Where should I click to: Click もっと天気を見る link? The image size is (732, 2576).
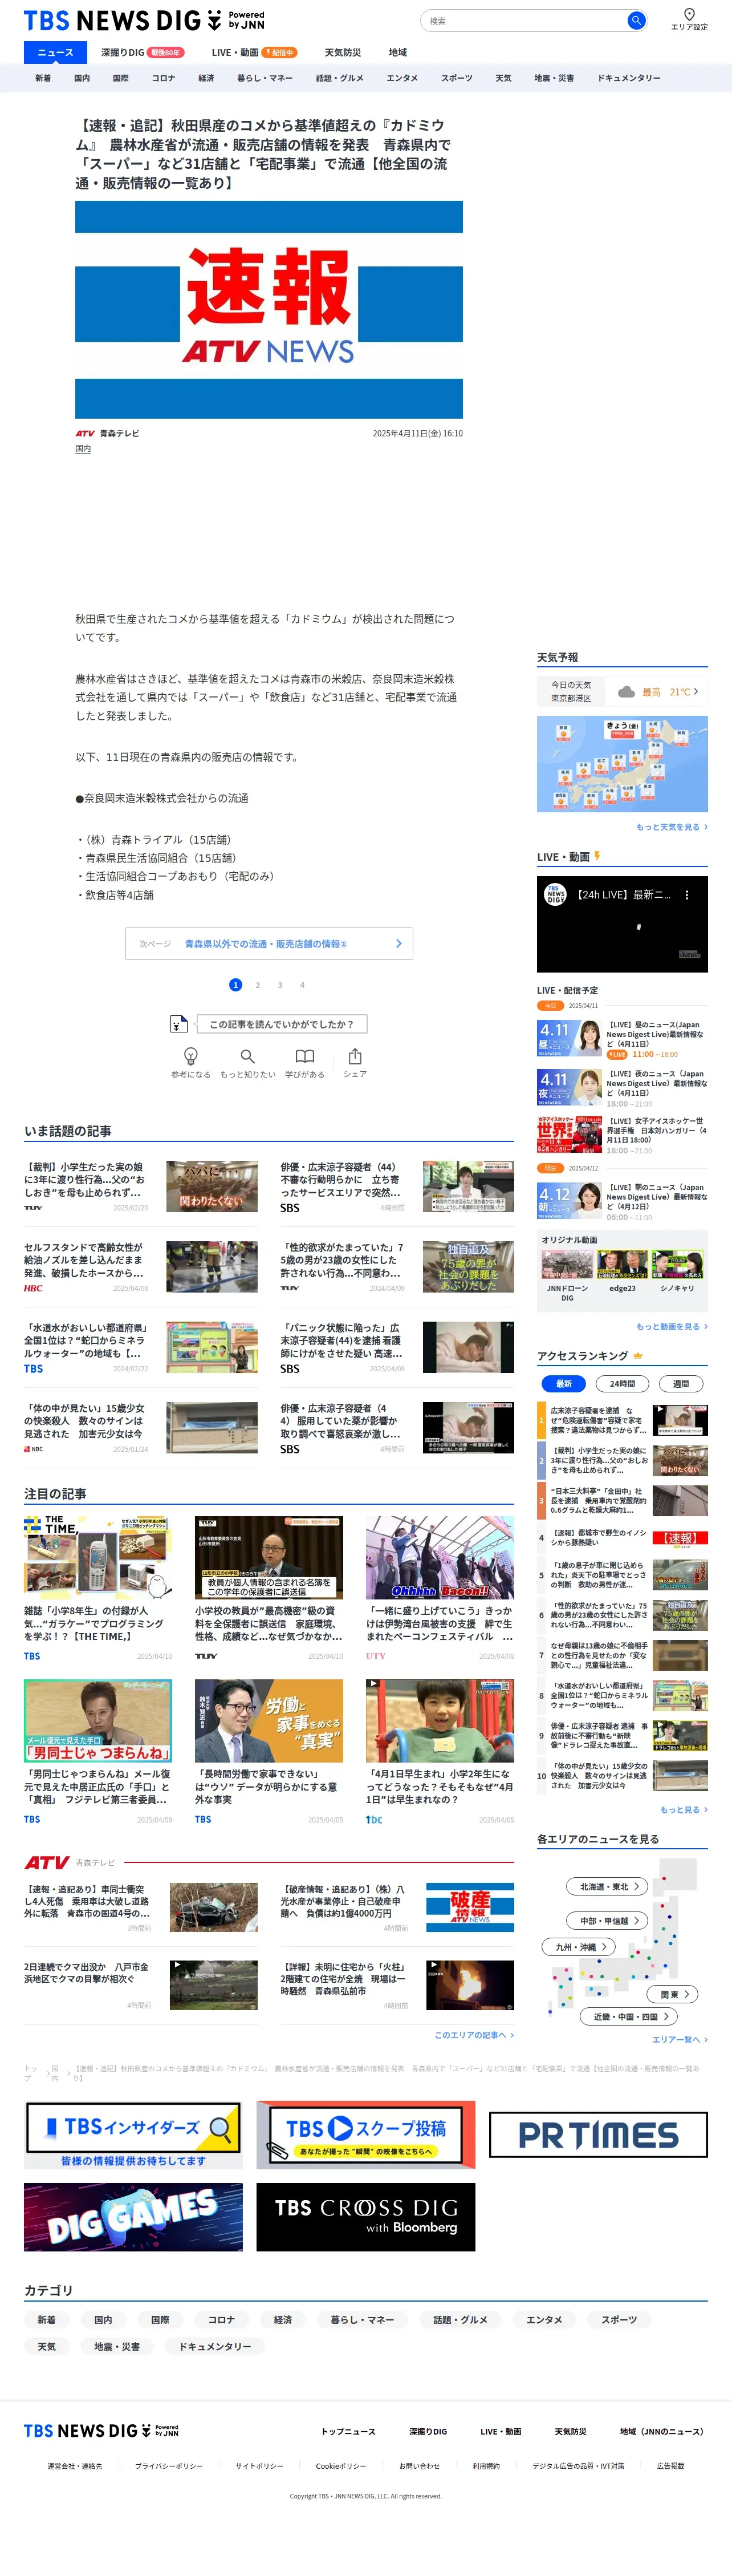(671, 827)
